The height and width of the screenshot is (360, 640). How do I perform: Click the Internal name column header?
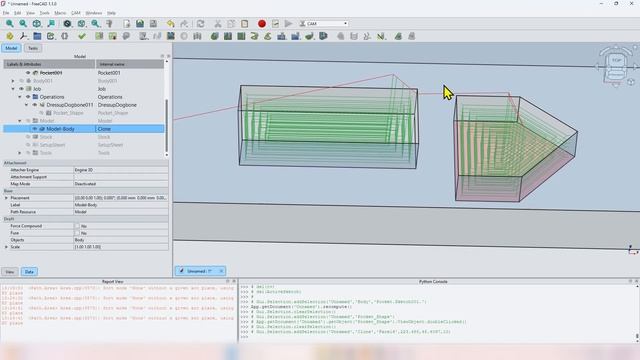pos(130,64)
